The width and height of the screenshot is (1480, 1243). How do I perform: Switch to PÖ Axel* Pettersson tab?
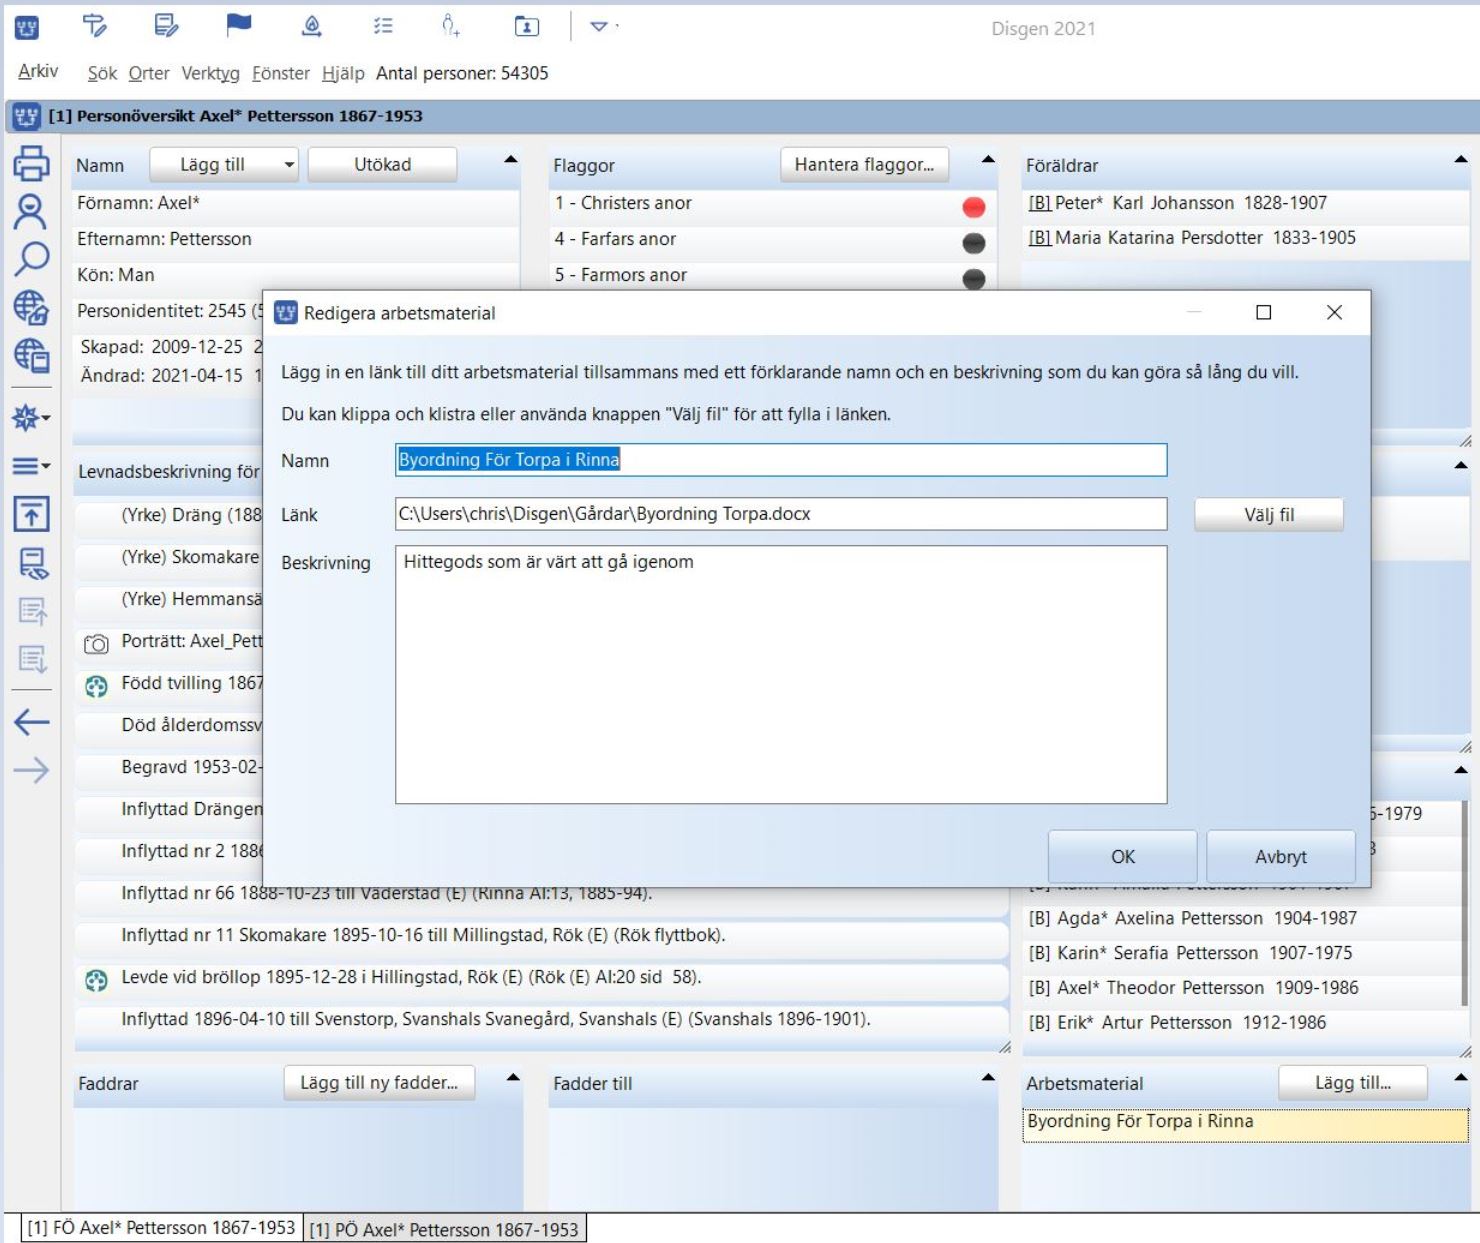(444, 1229)
